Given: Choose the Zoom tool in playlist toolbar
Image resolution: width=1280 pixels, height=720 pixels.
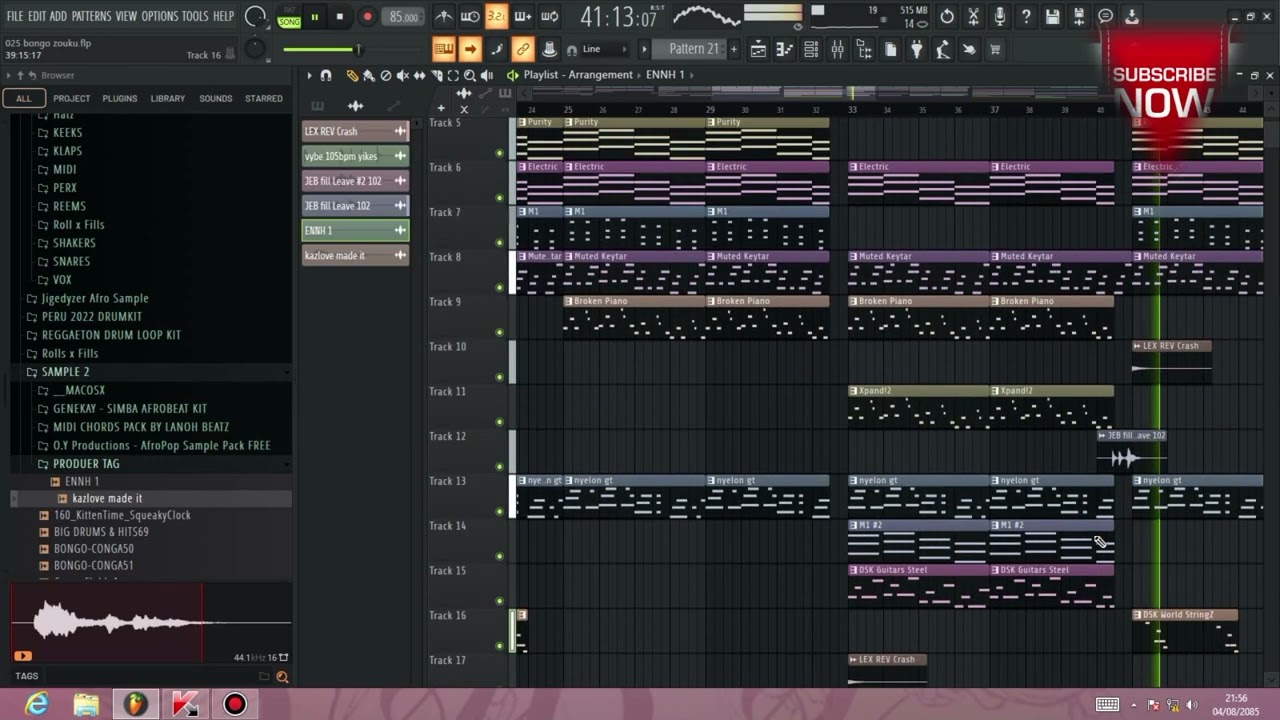Looking at the screenshot, I should [470, 75].
